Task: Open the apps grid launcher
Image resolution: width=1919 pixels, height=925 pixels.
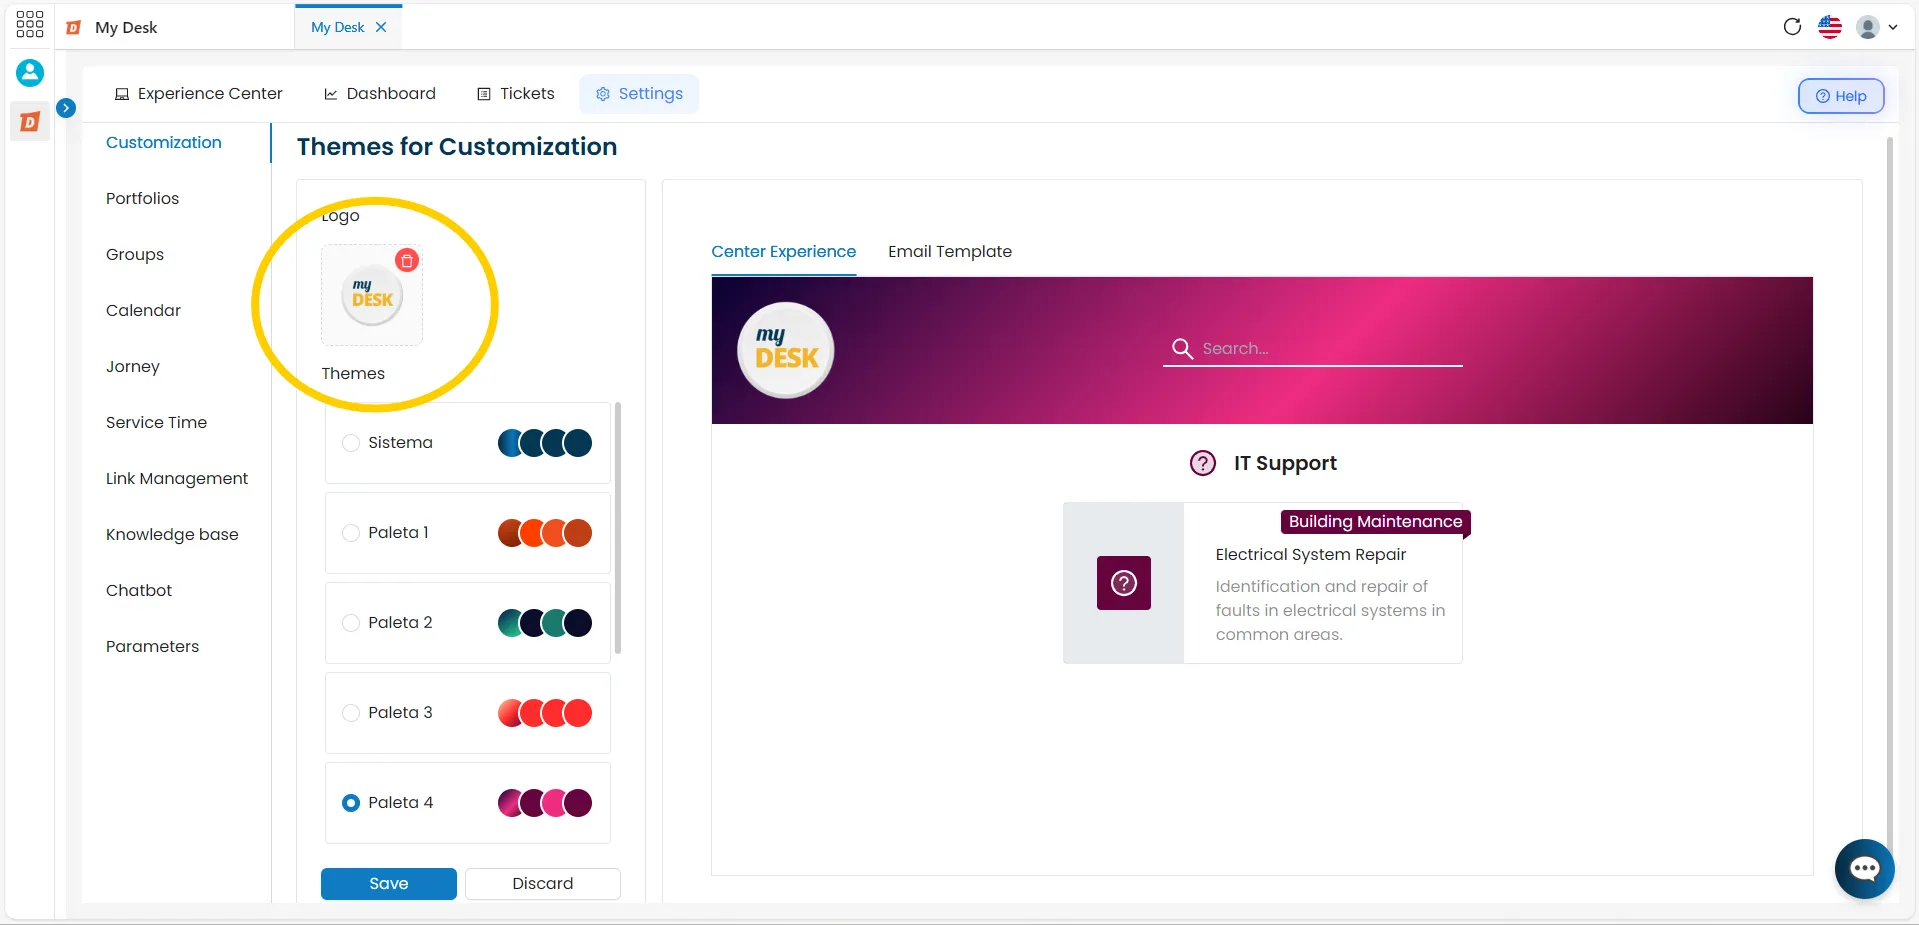Action: (x=30, y=25)
